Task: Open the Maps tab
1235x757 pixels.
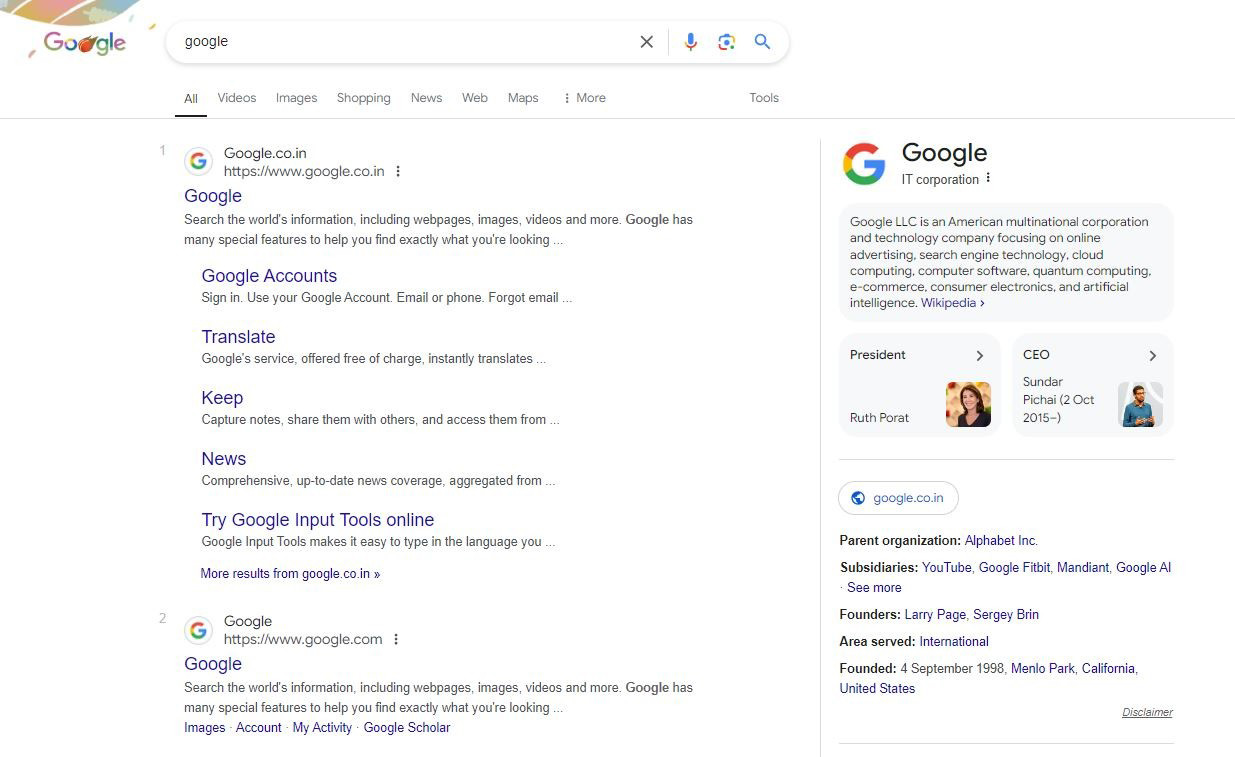Action: point(522,97)
